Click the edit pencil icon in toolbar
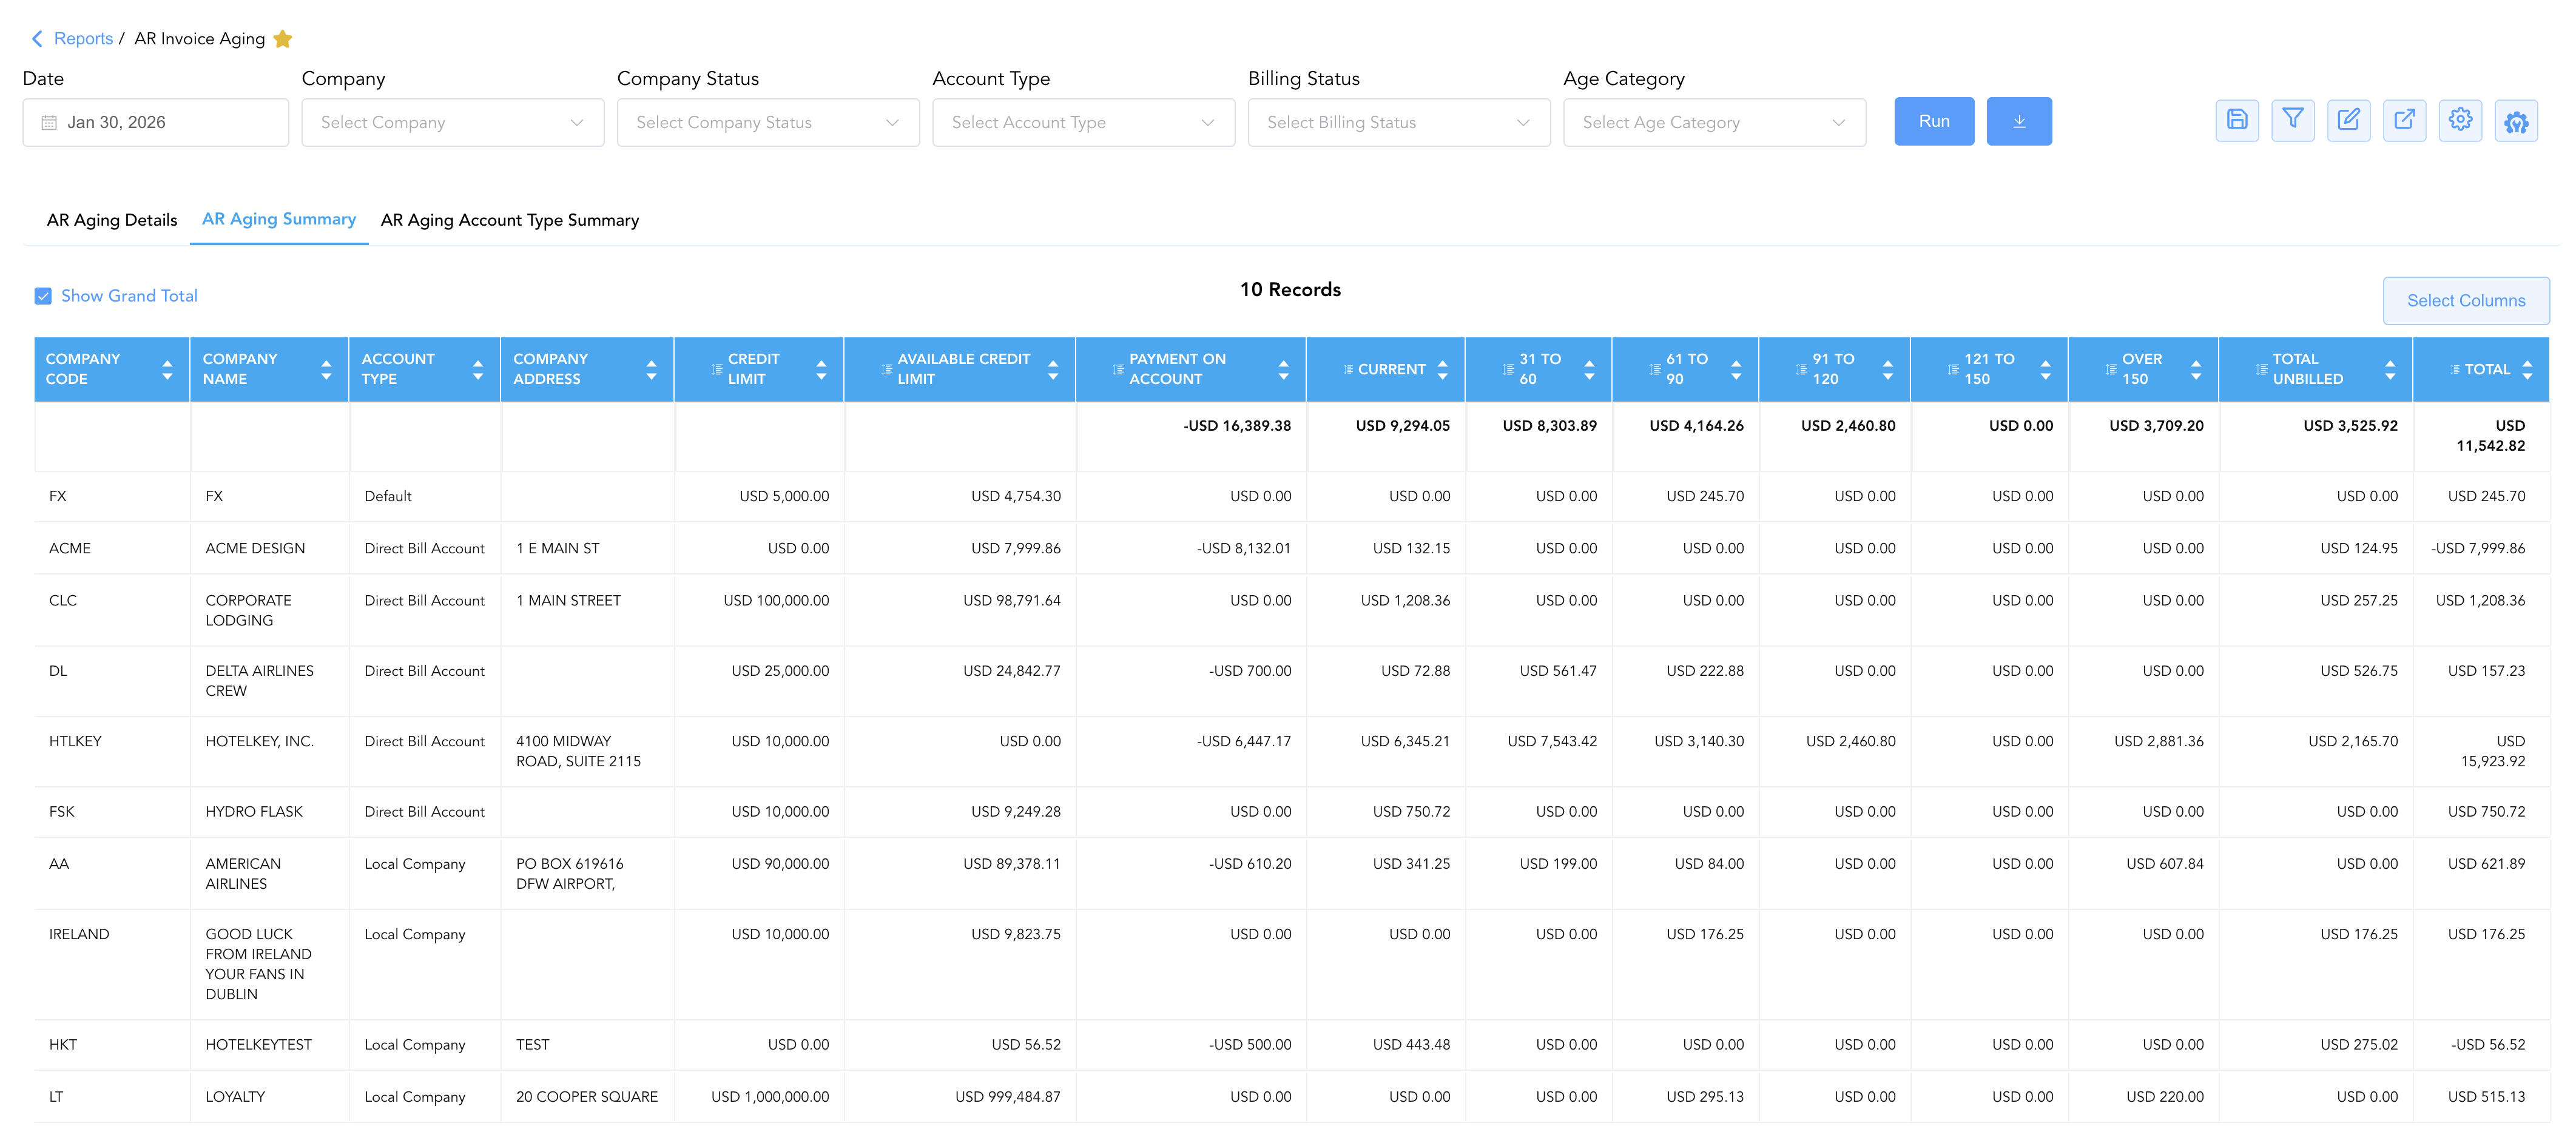The height and width of the screenshot is (1126, 2576). point(2348,121)
